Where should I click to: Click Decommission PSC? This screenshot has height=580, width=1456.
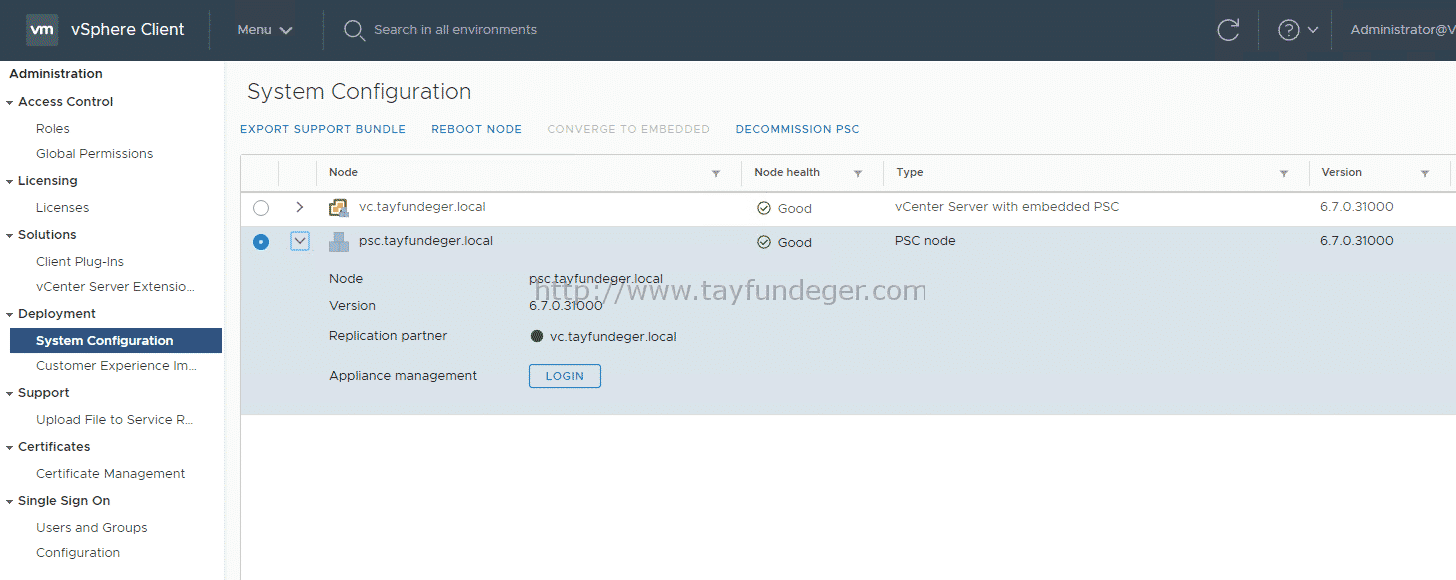click(798, 129)
